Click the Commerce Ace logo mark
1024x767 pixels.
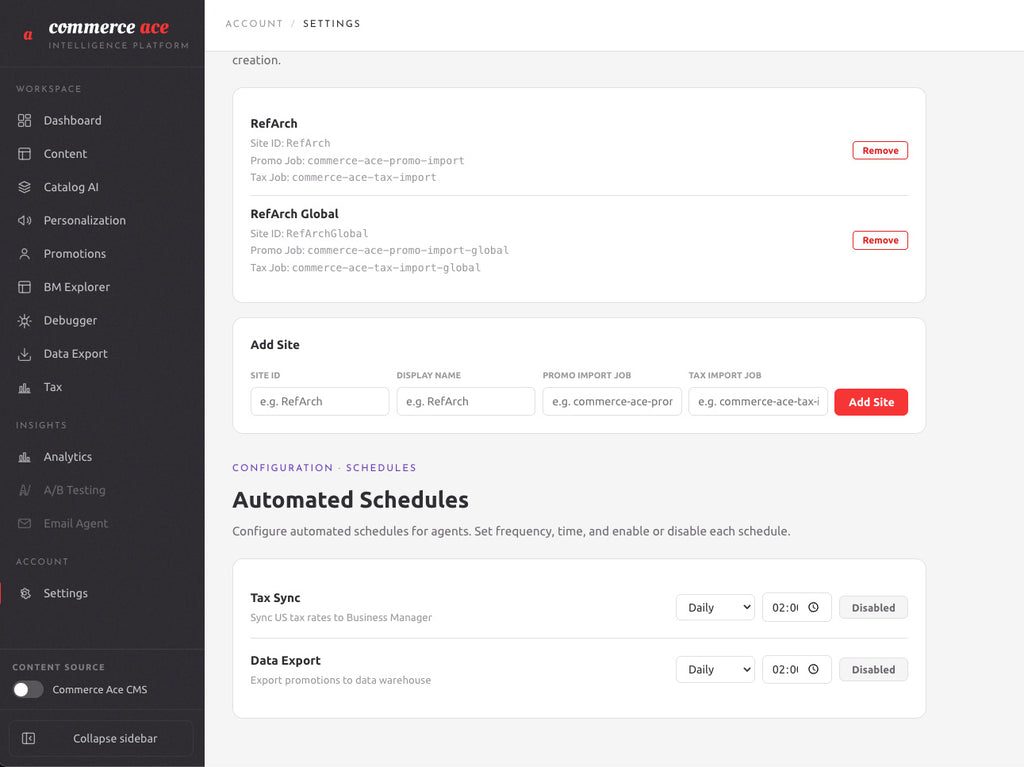point(28,35)
